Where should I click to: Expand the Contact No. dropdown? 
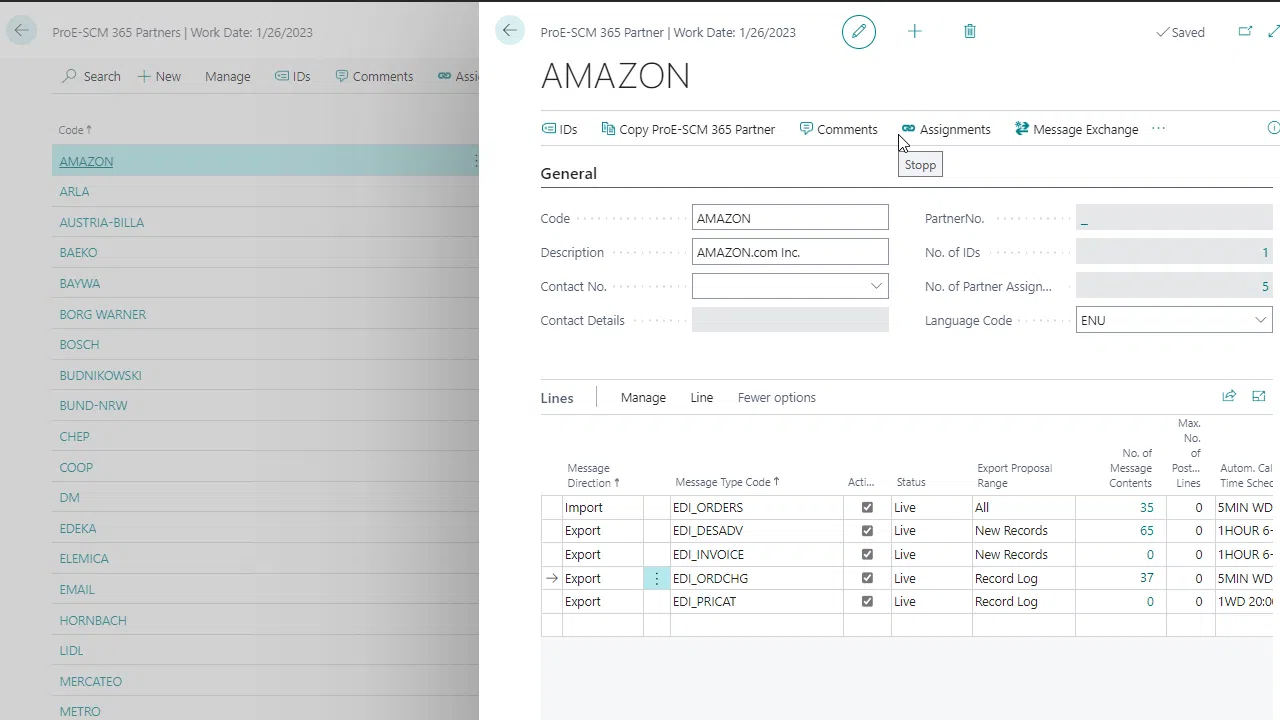[x=876, y=286]
